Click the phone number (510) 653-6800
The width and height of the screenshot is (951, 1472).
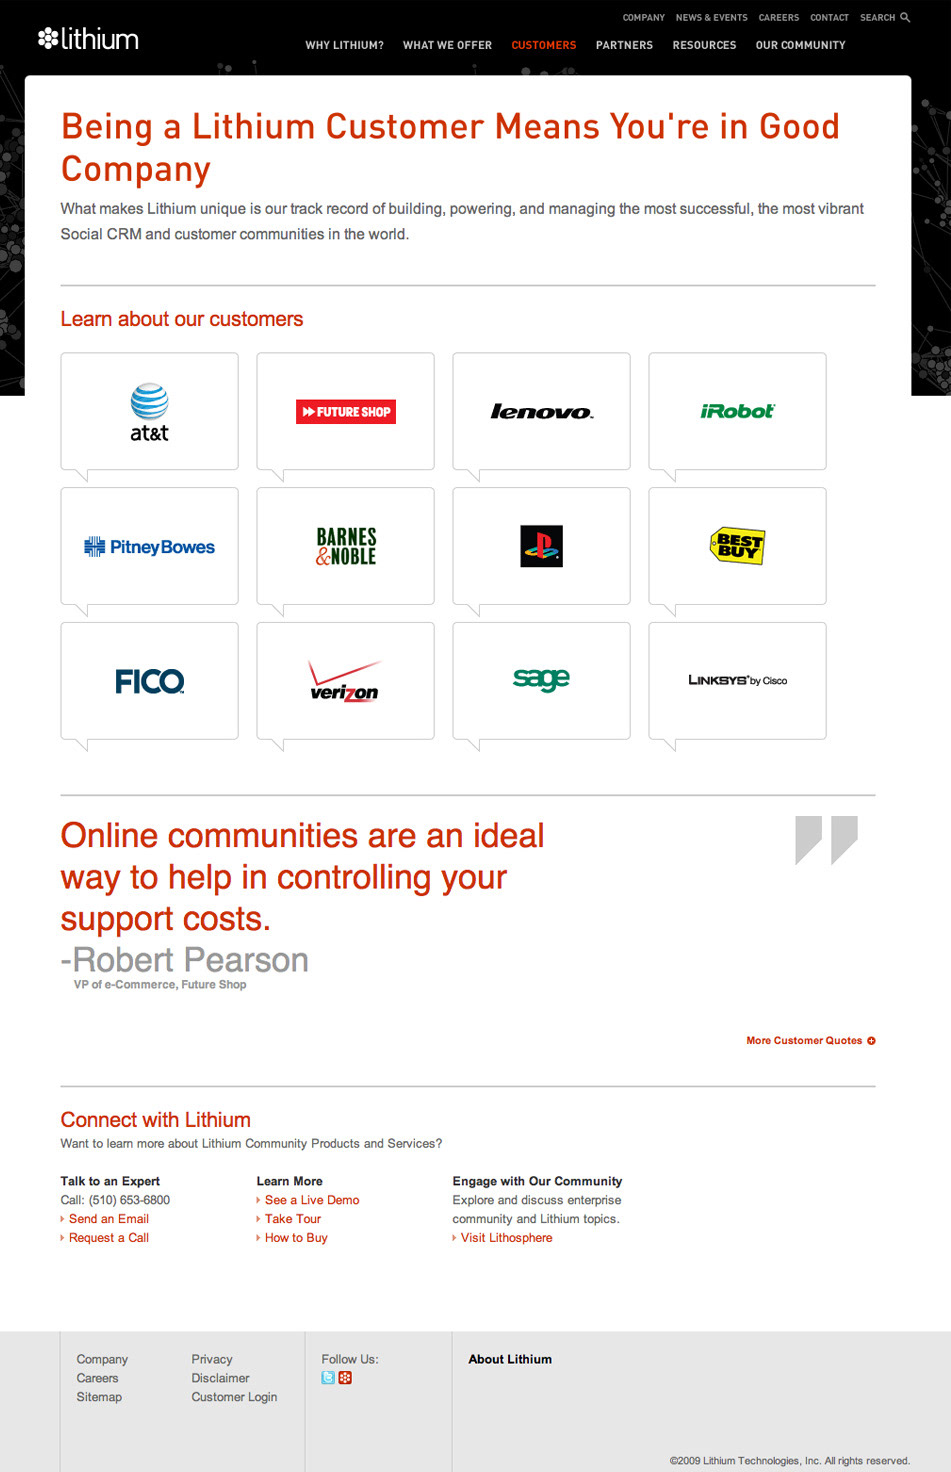point(129,1200)
